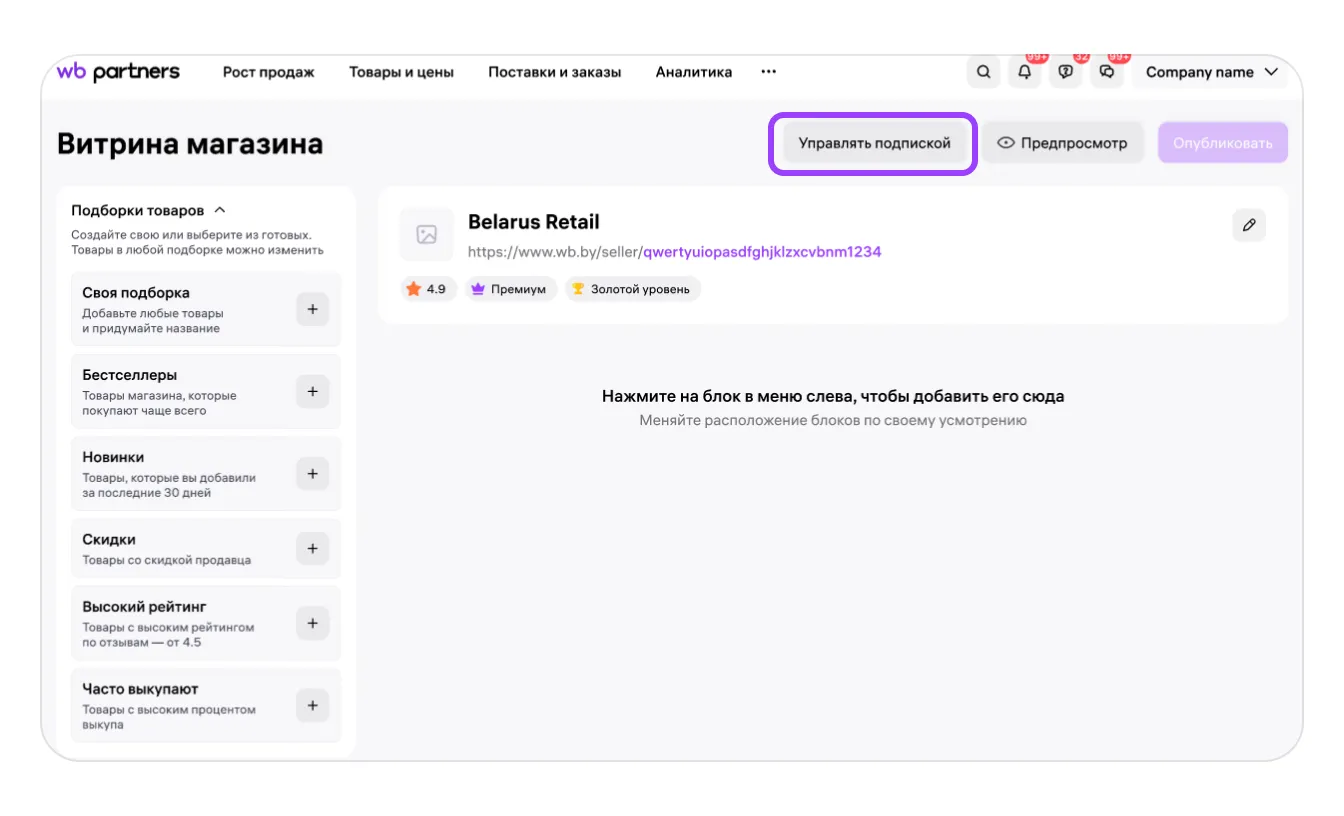Open the Рост продаж menu

(268, 72)
